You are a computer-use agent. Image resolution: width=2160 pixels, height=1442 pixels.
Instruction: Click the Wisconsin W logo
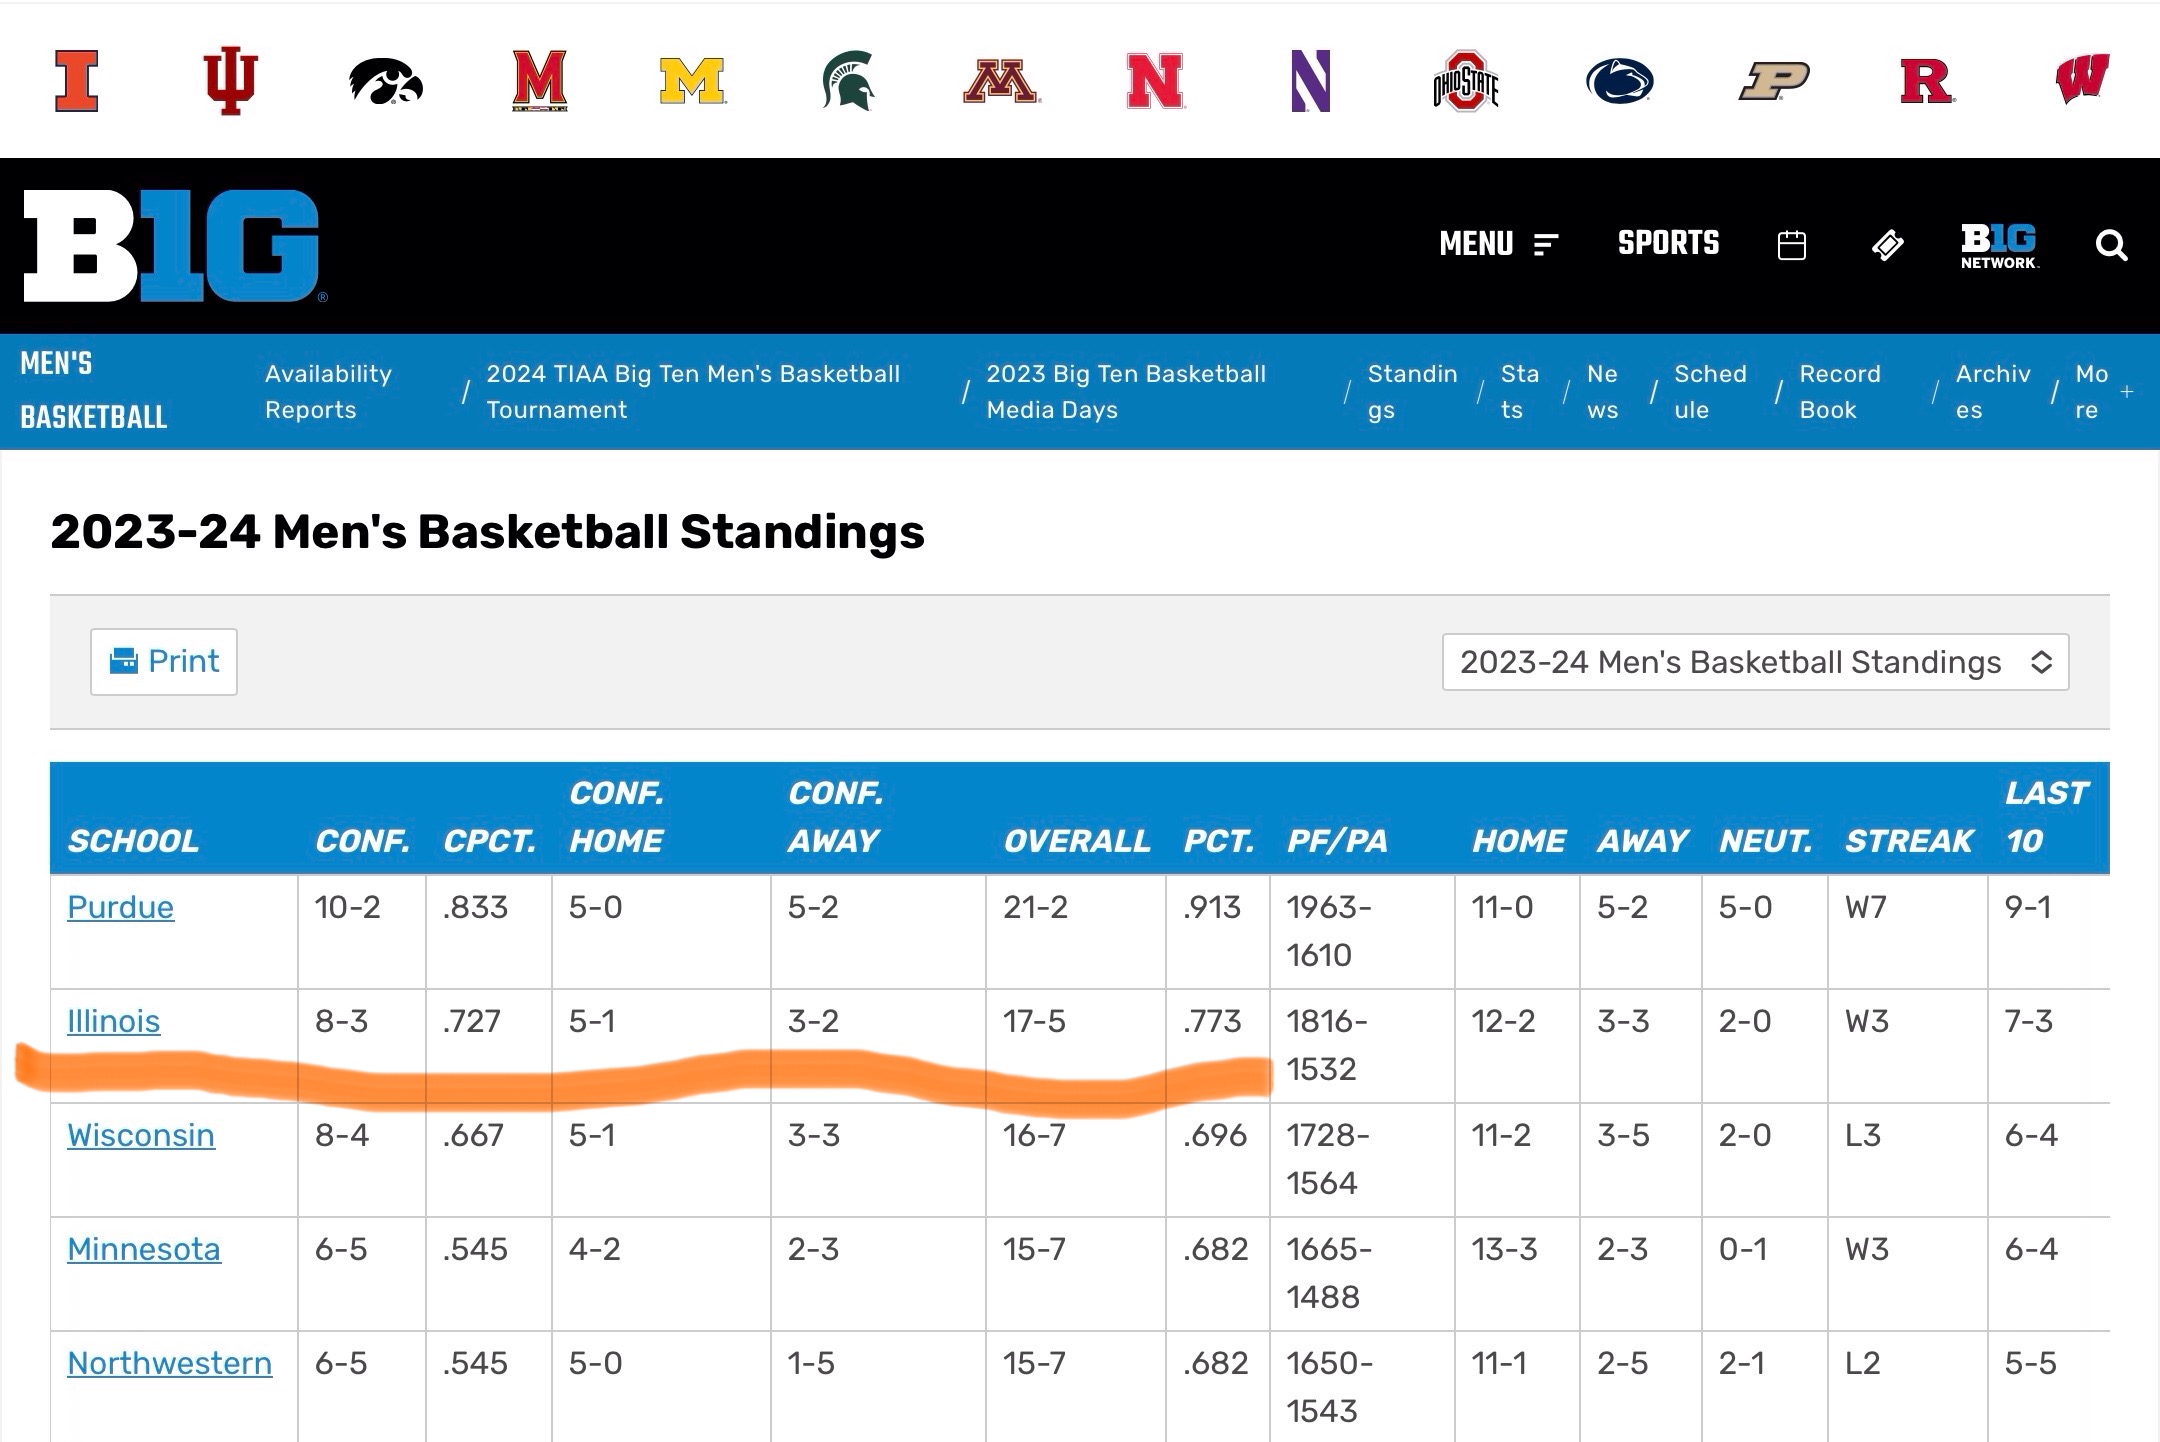[2082, 80]
